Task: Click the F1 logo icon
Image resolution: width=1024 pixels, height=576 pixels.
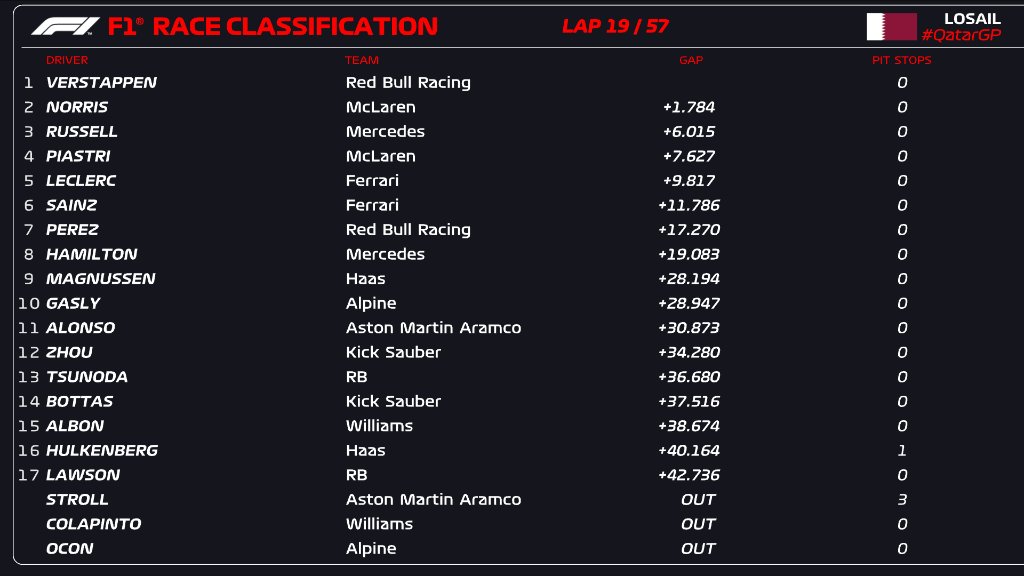Action: click(x=64, y=26)
